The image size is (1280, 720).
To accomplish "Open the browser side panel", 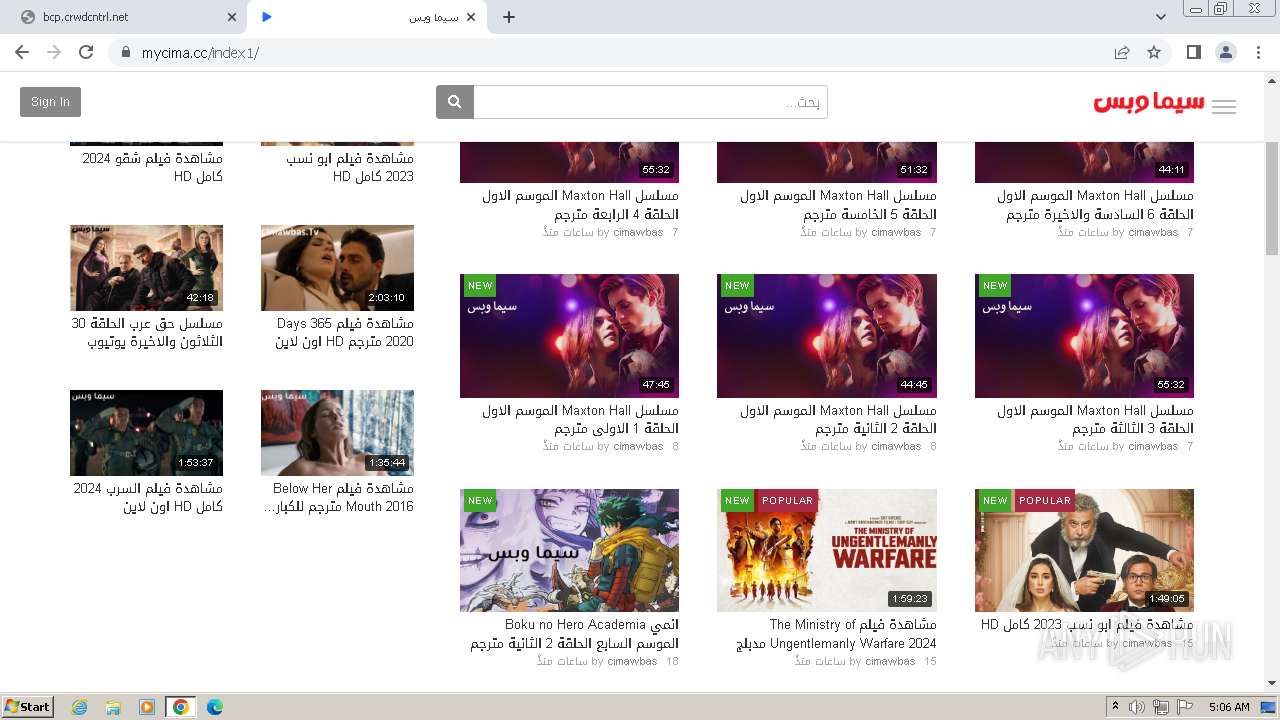I will 1193,52.
